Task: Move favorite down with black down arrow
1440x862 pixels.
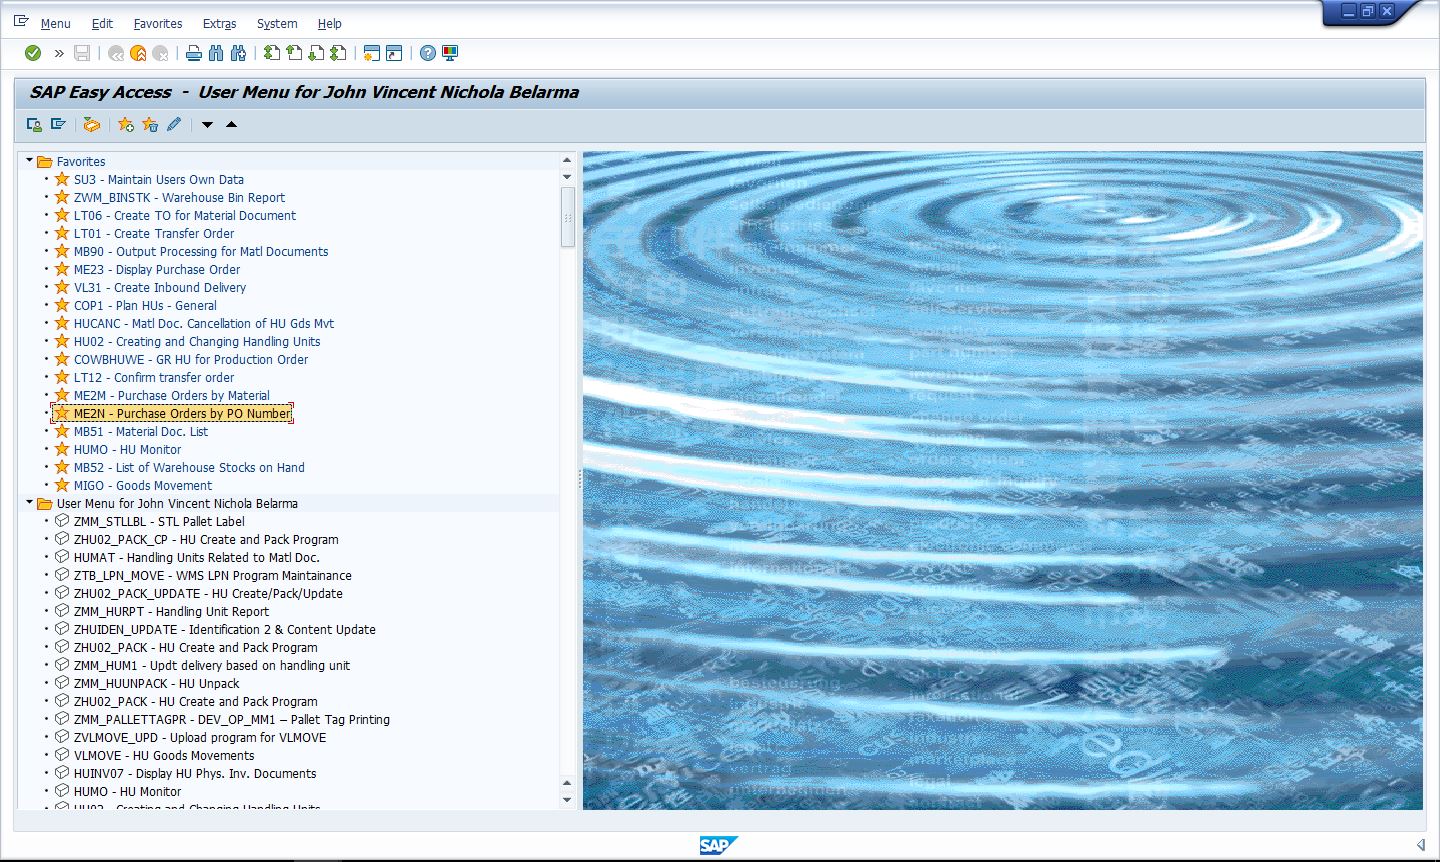Action: (x=208, y=125)
